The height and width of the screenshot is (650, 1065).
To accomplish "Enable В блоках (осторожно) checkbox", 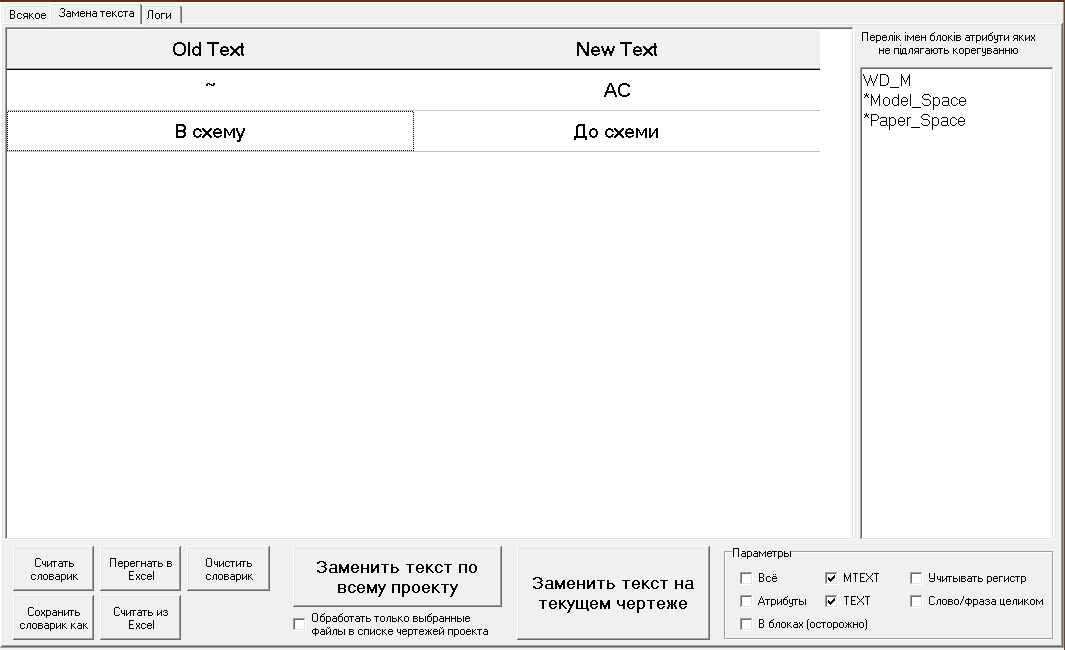I will (746, 624).
